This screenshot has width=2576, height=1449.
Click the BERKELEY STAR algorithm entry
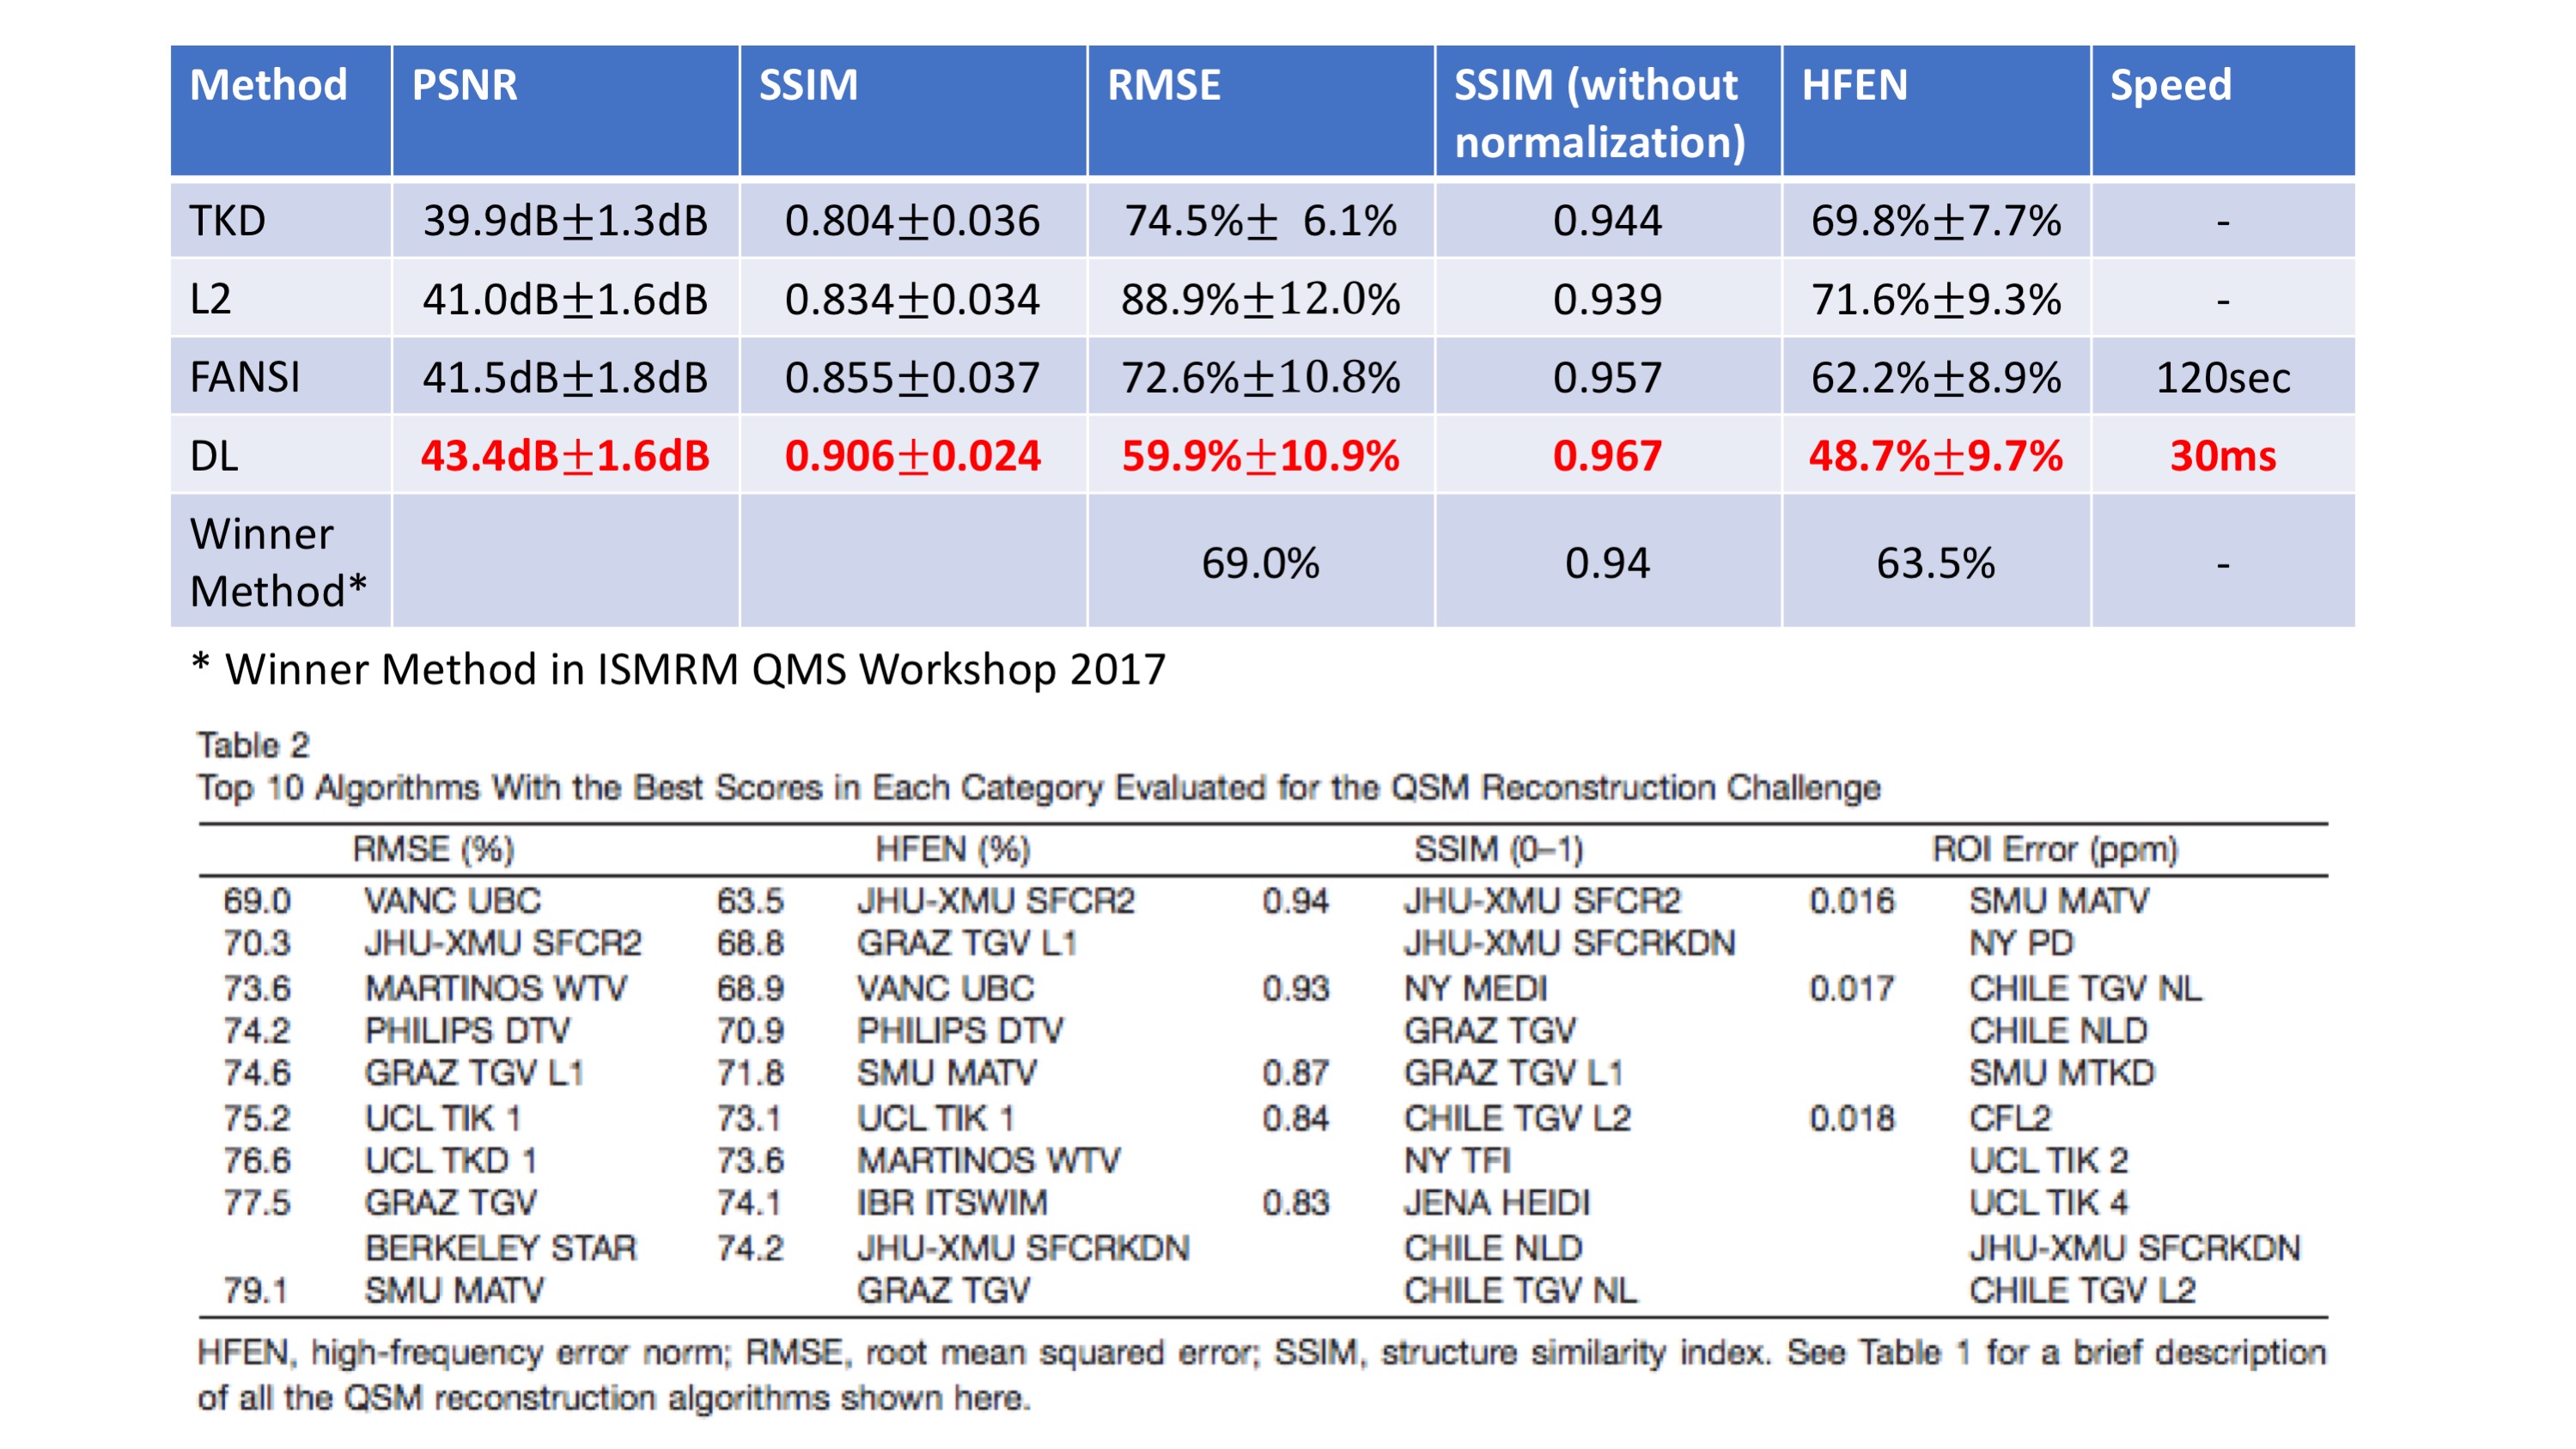(500, 1248)
